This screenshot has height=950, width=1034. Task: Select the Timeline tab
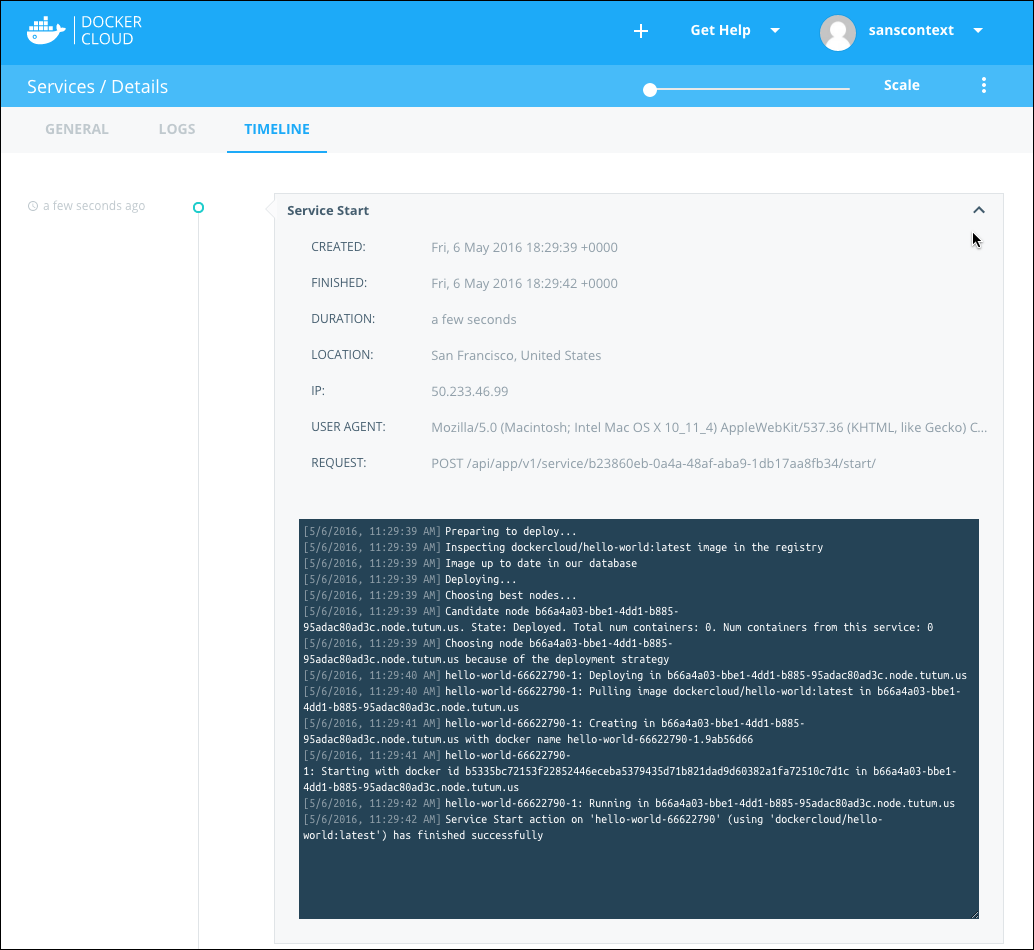point(277,129)
